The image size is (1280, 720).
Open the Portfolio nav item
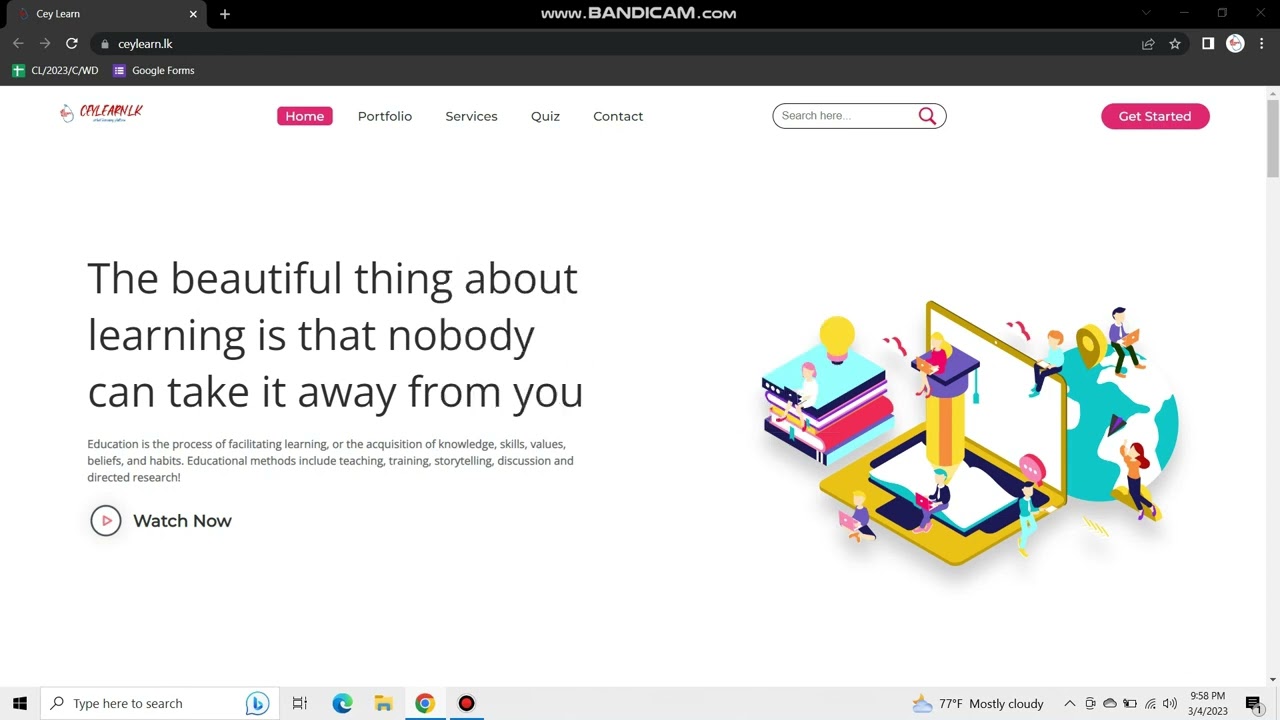coord(385,116)
